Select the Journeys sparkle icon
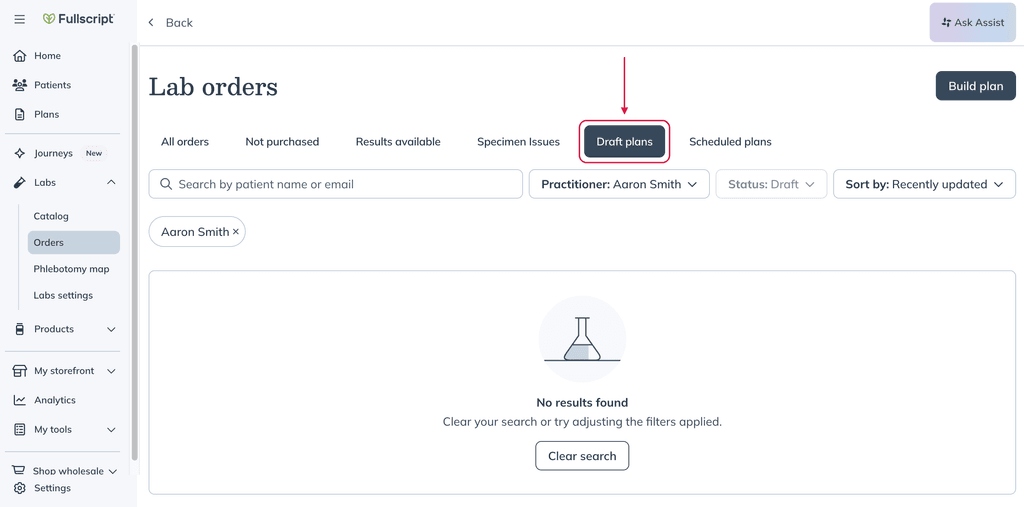The height and width of the screenshot is (507, 1024). click(20, 153)
